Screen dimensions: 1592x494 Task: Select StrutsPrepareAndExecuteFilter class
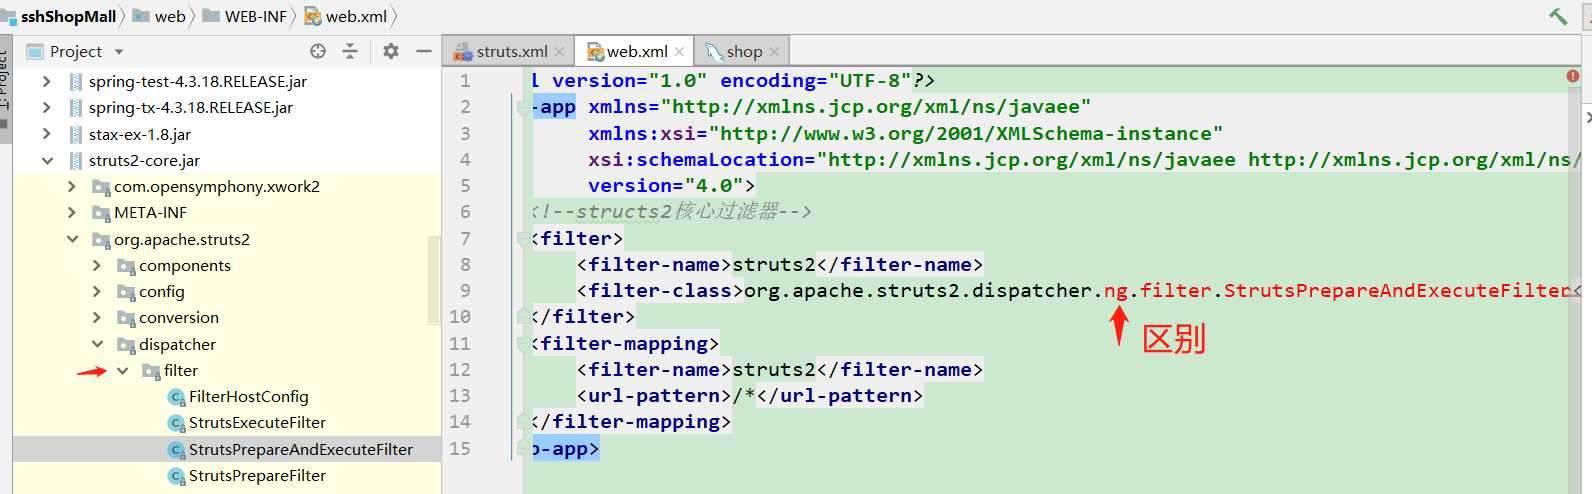click(x=300, y=449)
